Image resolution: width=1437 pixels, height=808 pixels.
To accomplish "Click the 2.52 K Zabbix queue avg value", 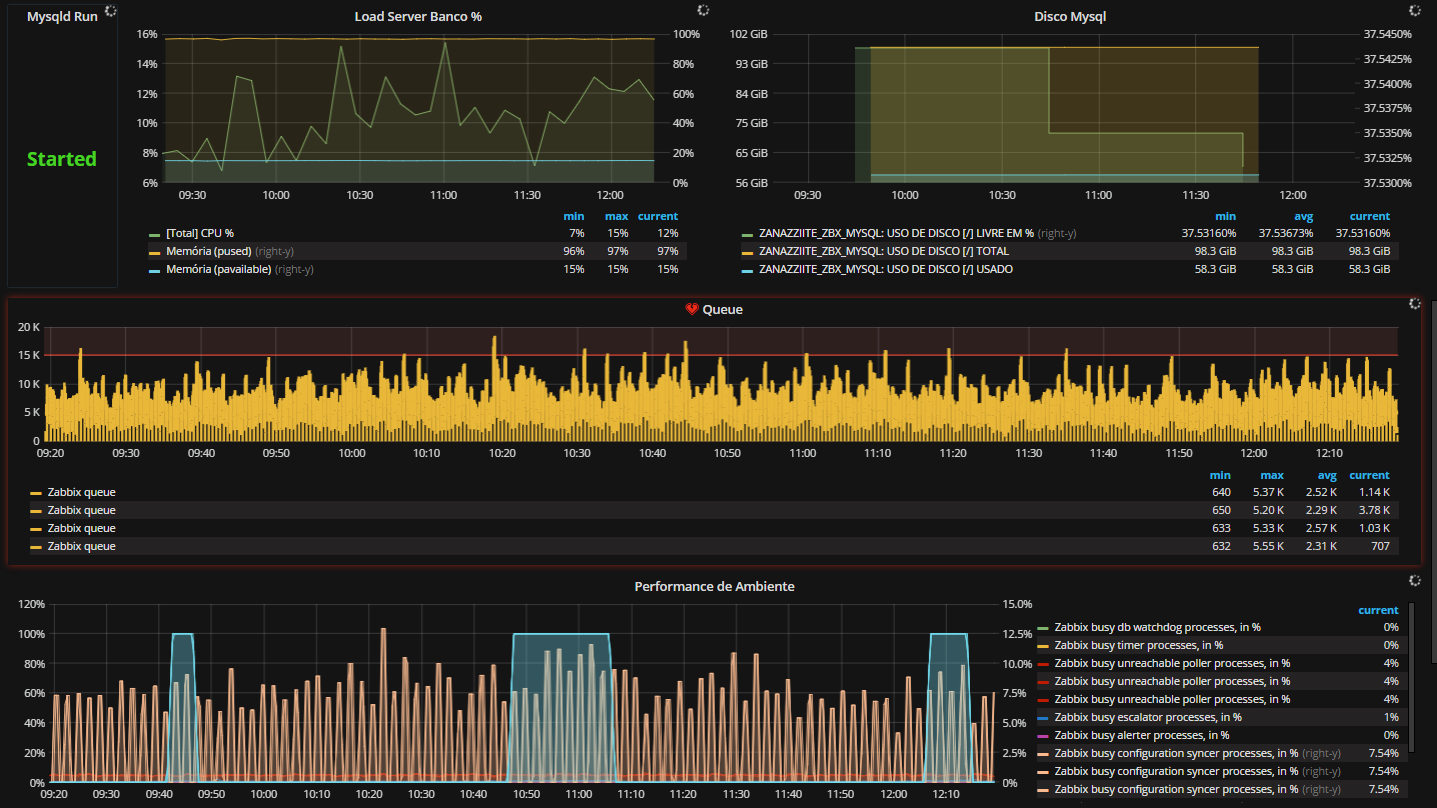I will (1321, 492).
